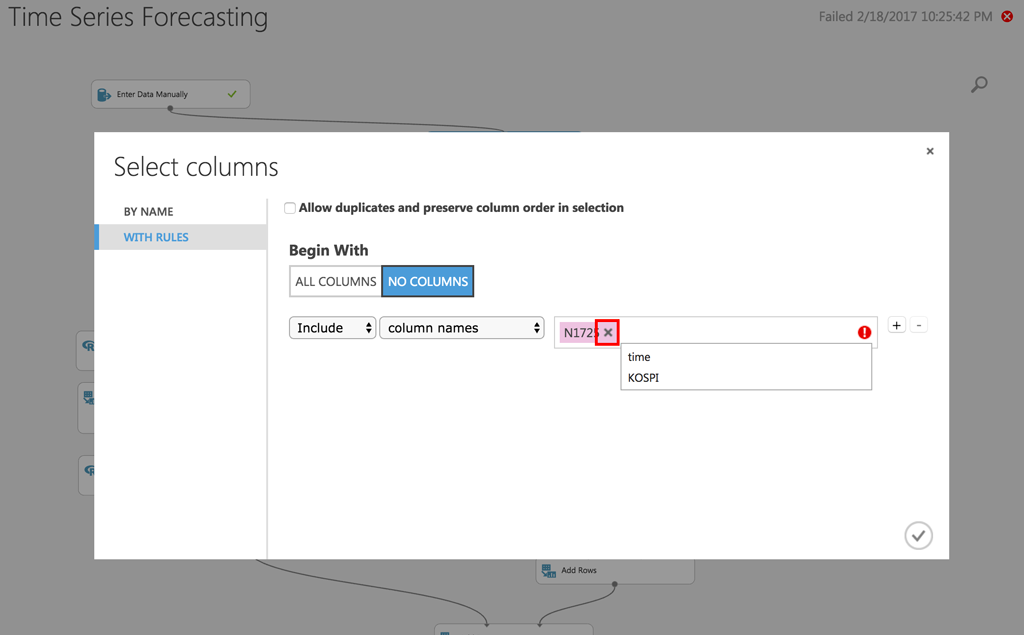
Task: Close the Select columns dialog
Action: (x=930, y=151)
